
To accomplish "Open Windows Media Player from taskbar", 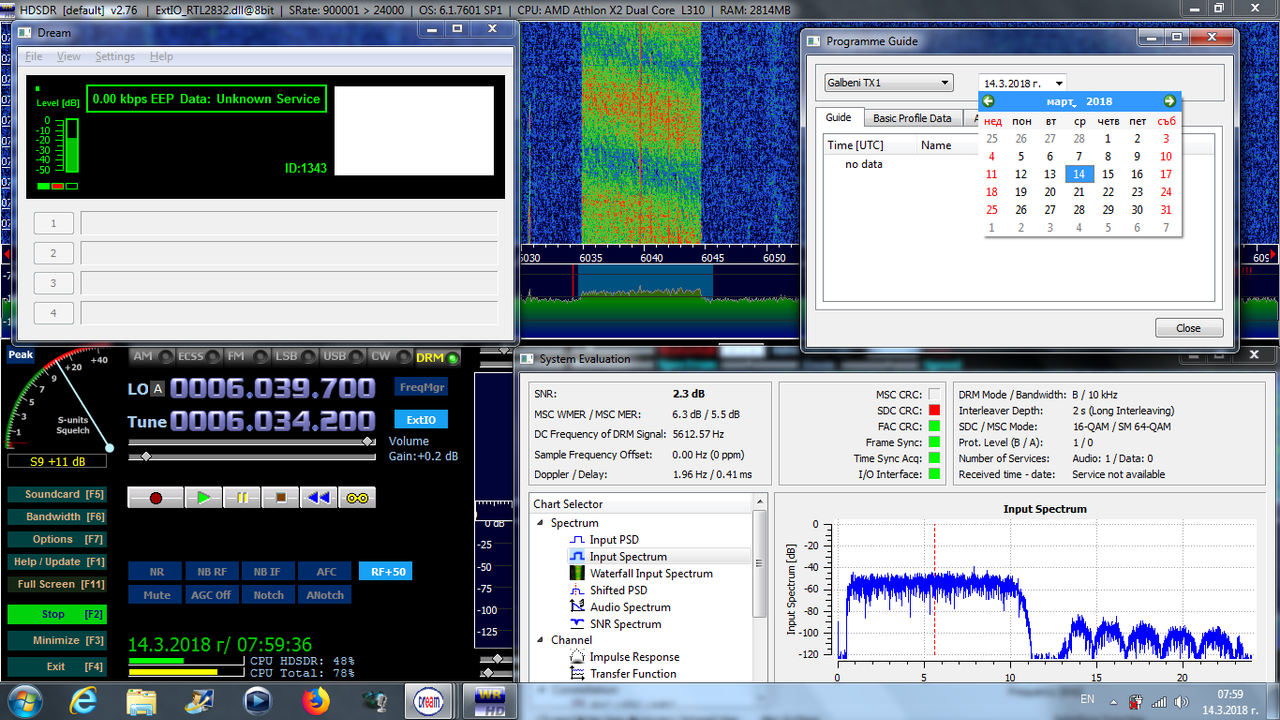I will (257, 701).
